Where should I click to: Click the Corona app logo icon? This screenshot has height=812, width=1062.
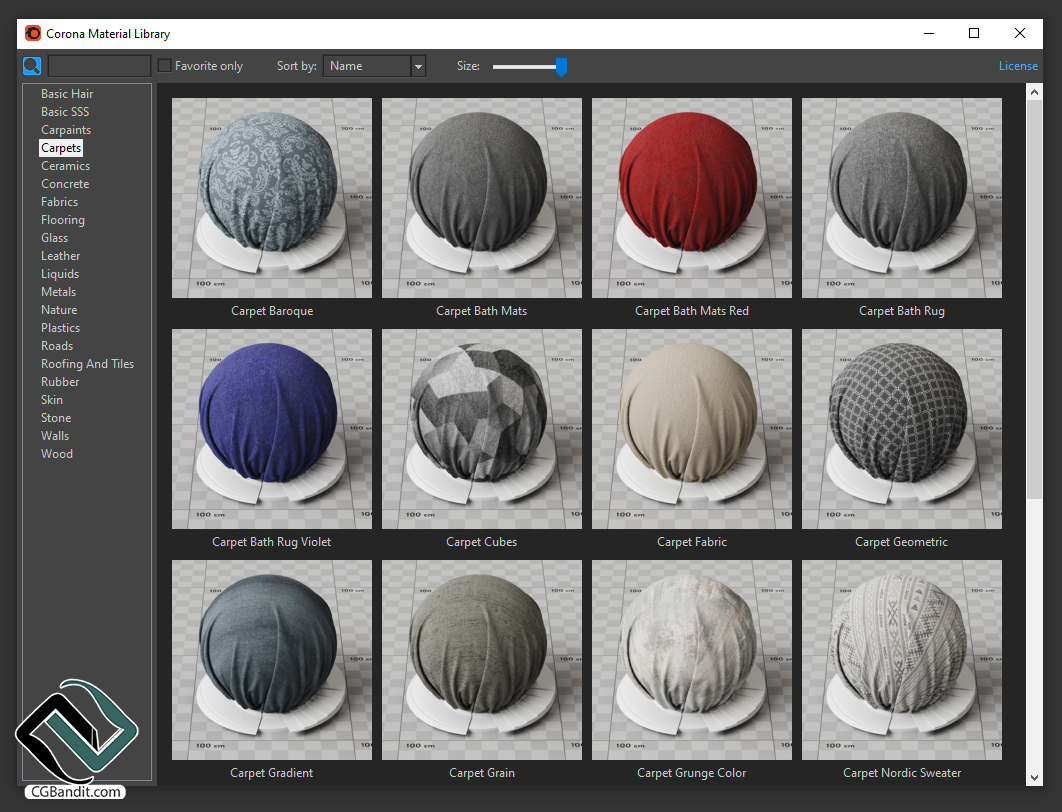[33, 33]
